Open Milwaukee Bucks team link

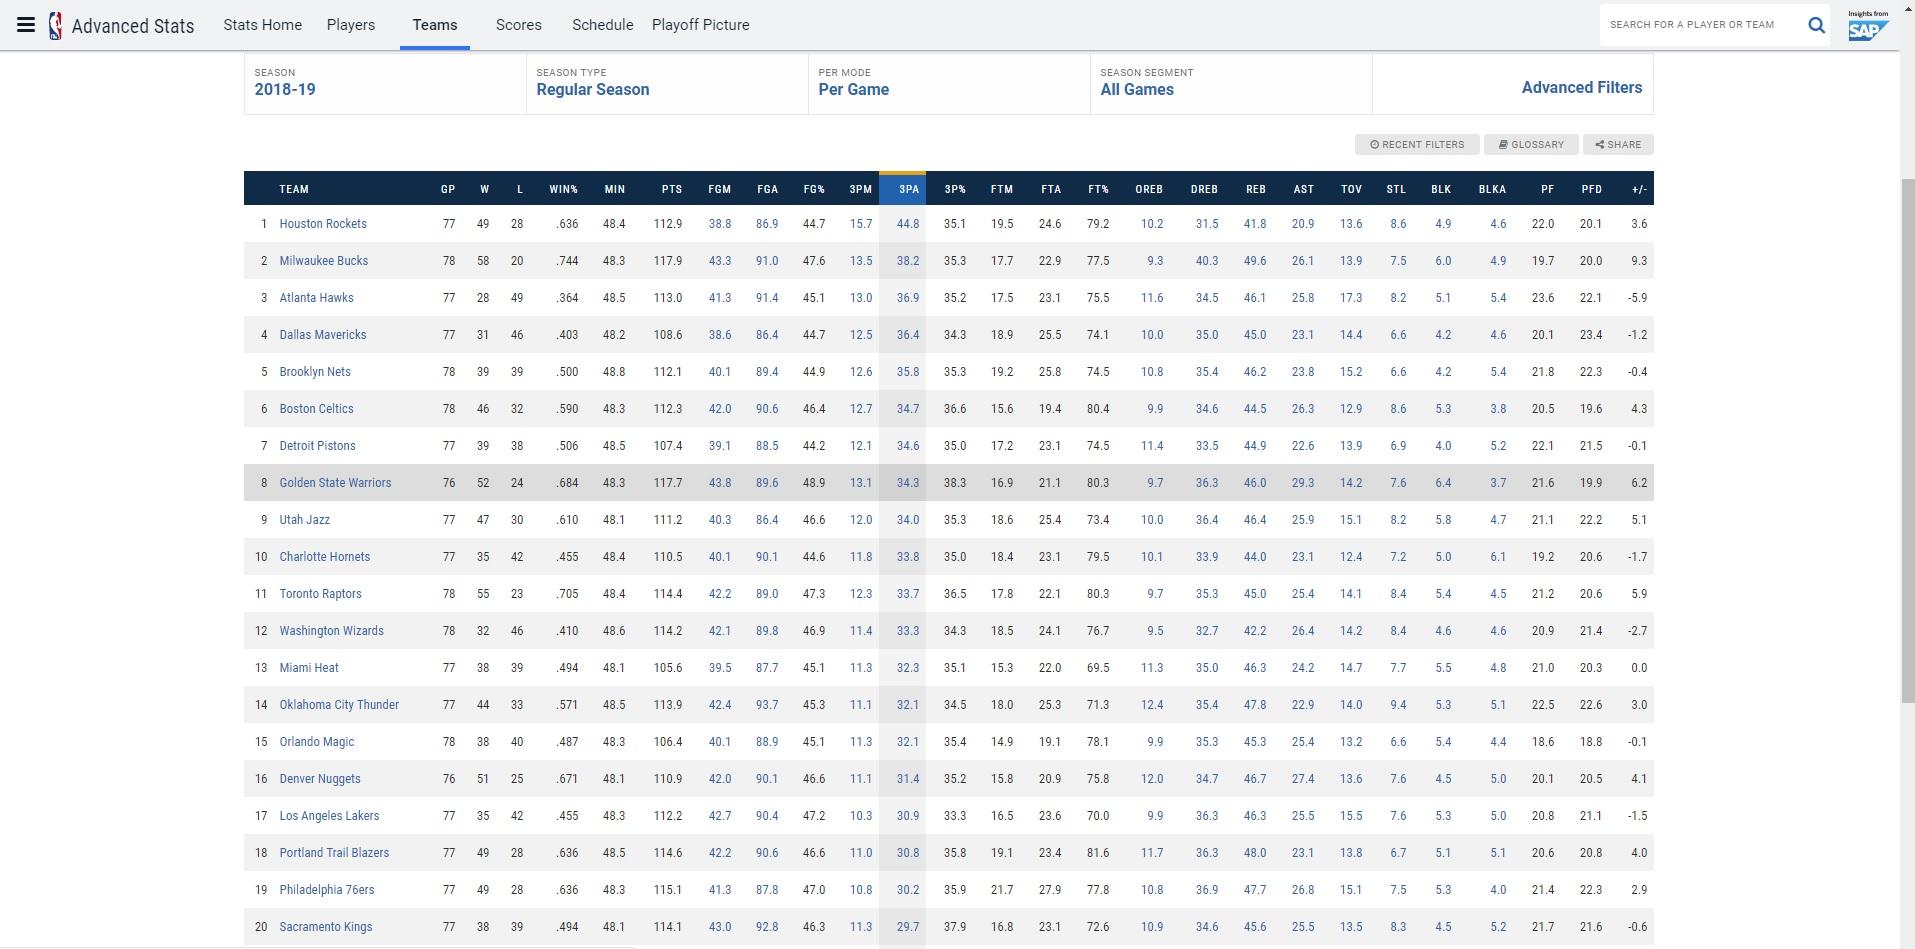(324, 261)
